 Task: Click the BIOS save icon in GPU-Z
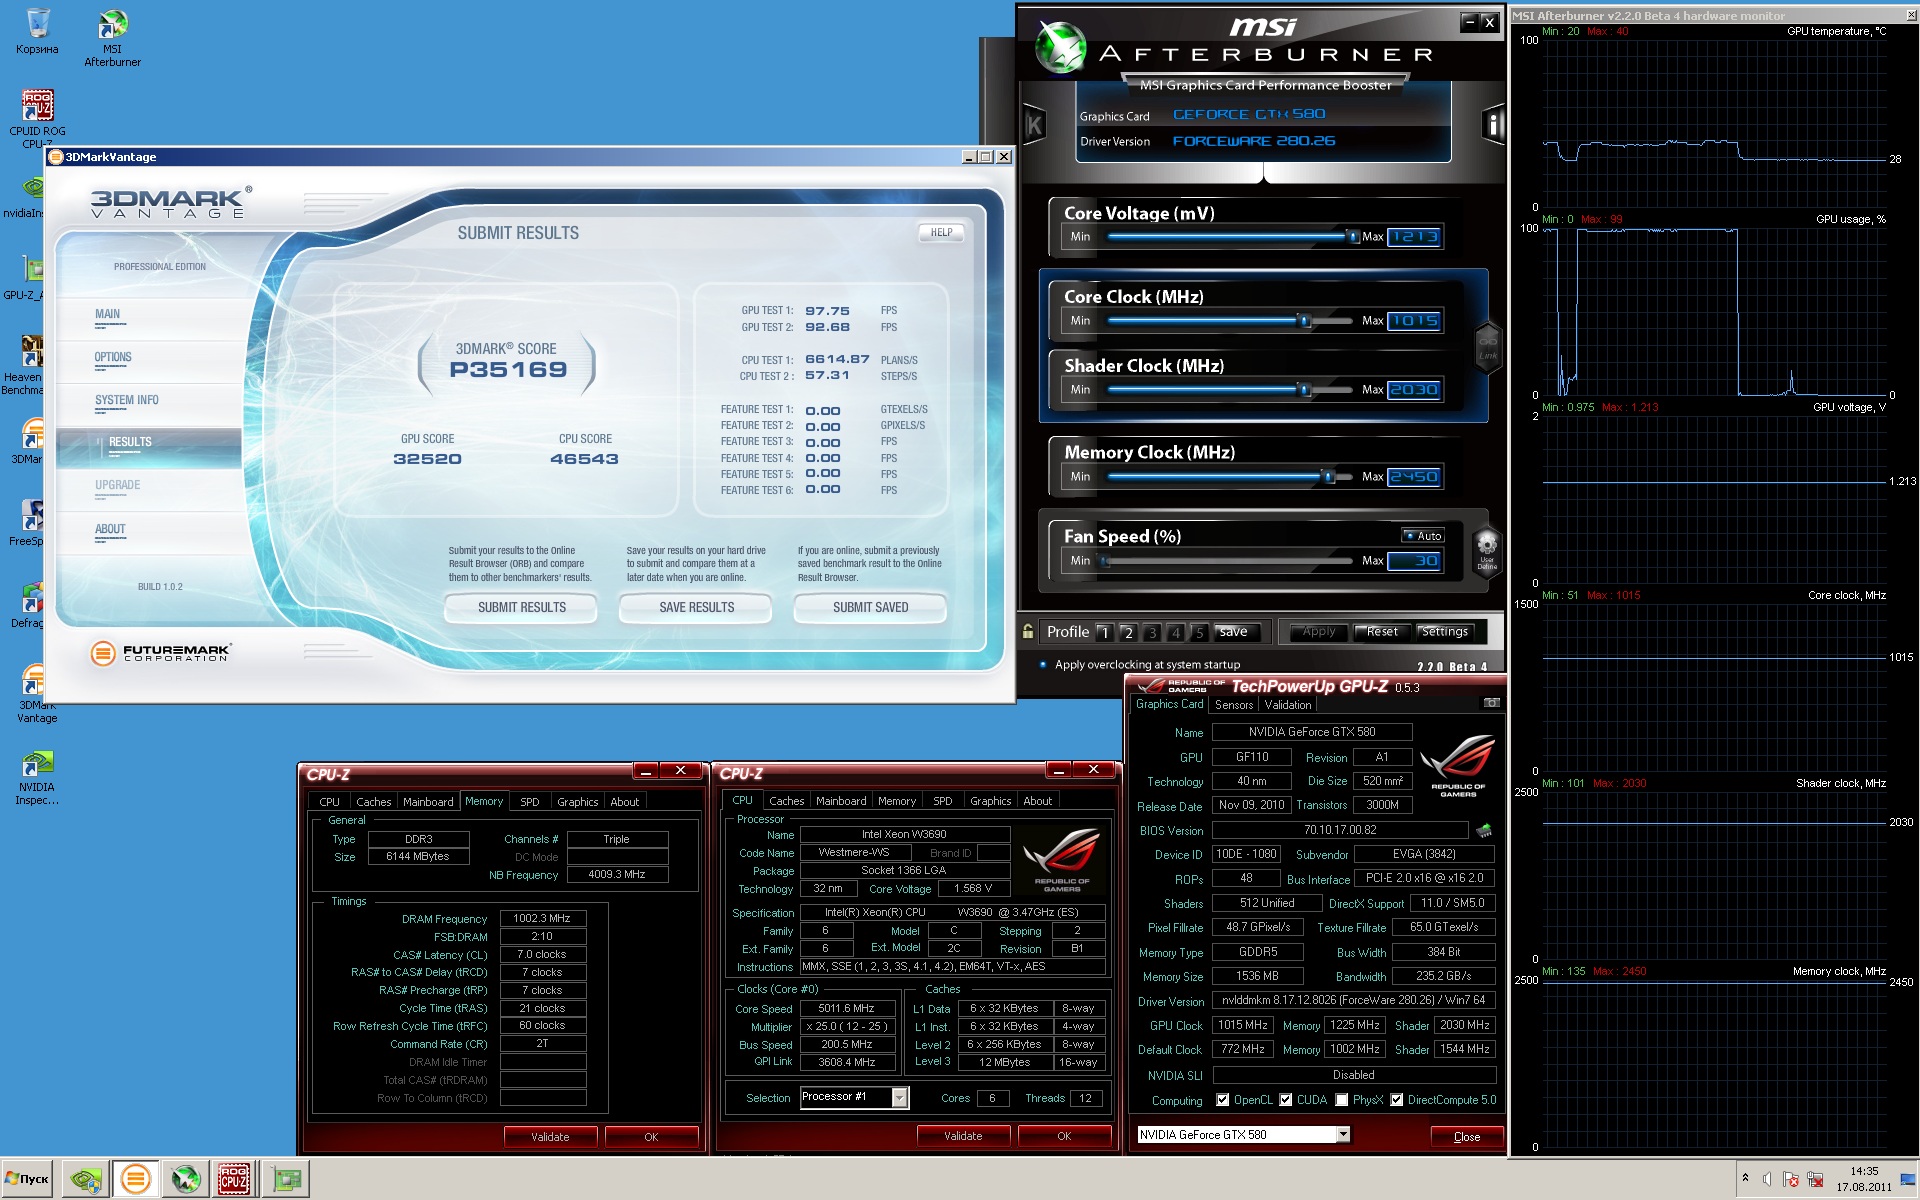pyautogui.click(x=1484, y=830)
